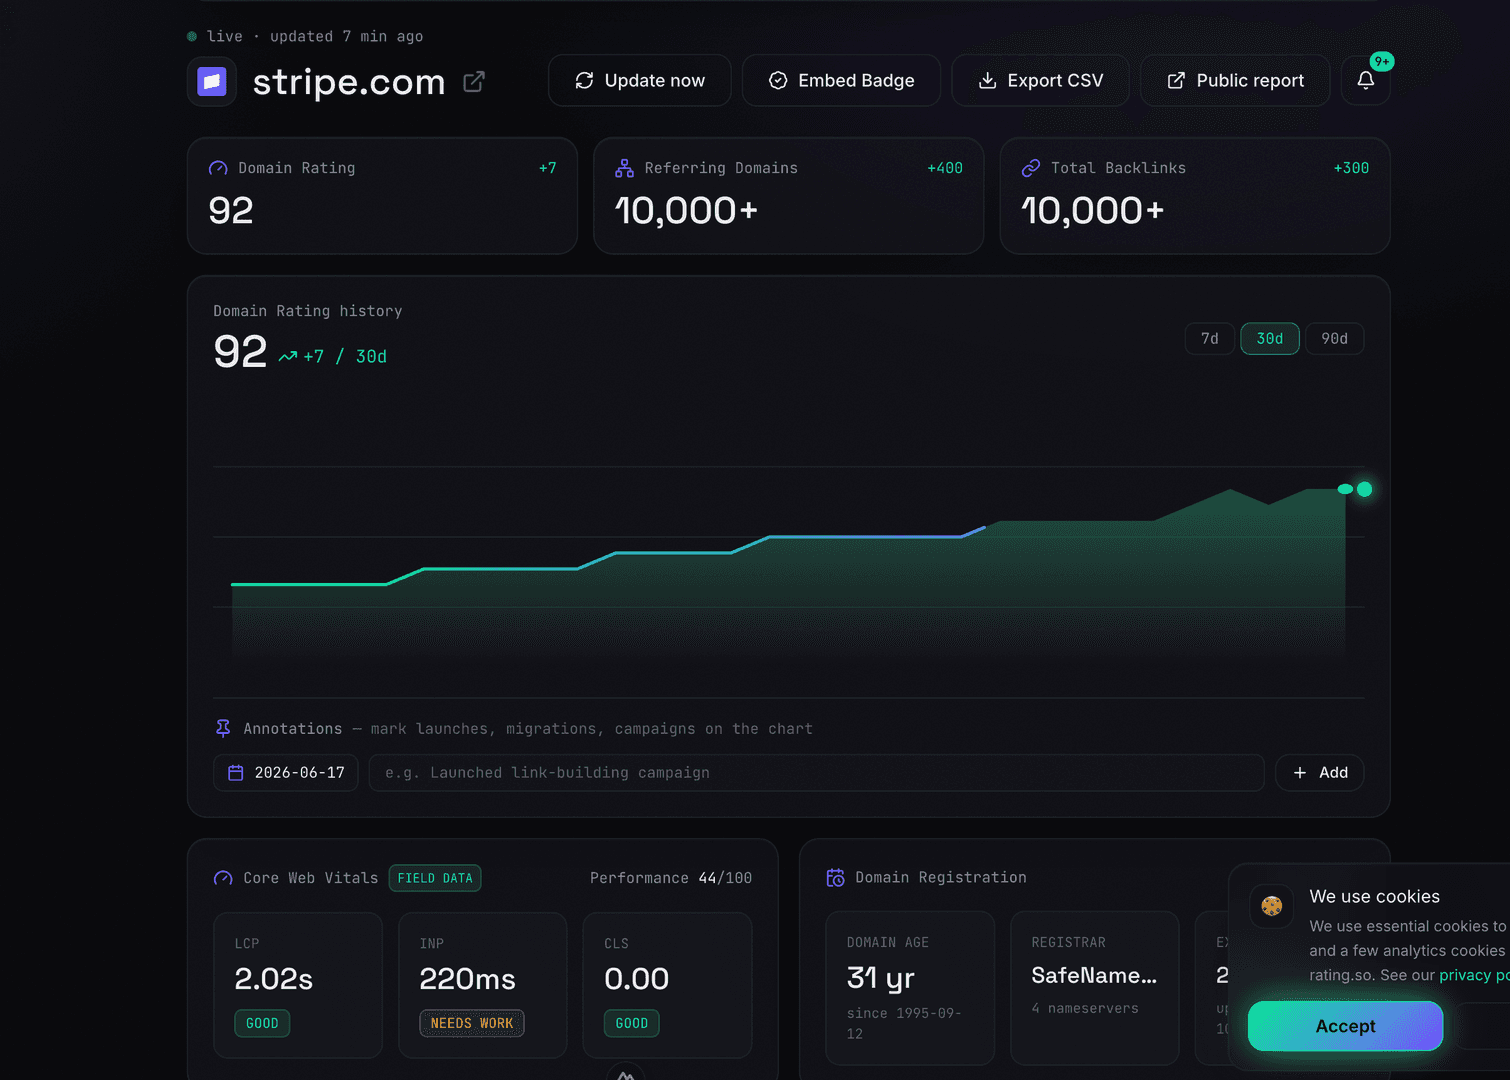This screenshot has width=1510, height=1080.
Task: Click the Annotations pin icon
Action: [223, 728]
